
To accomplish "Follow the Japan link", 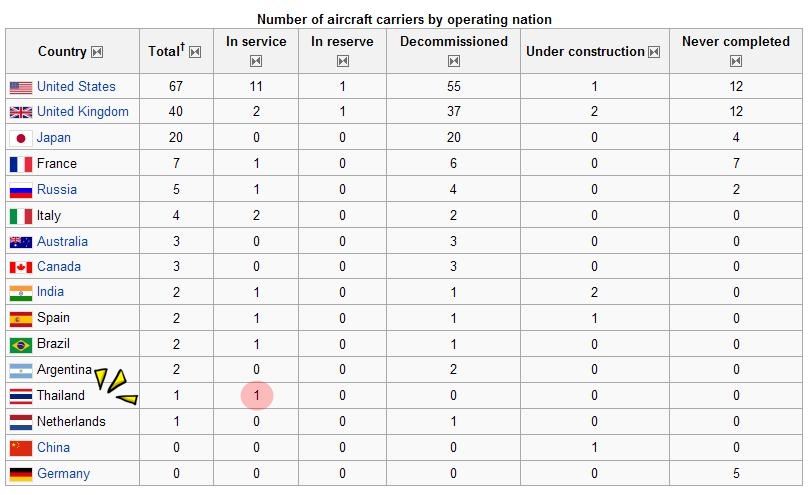I will coord(54,137).
